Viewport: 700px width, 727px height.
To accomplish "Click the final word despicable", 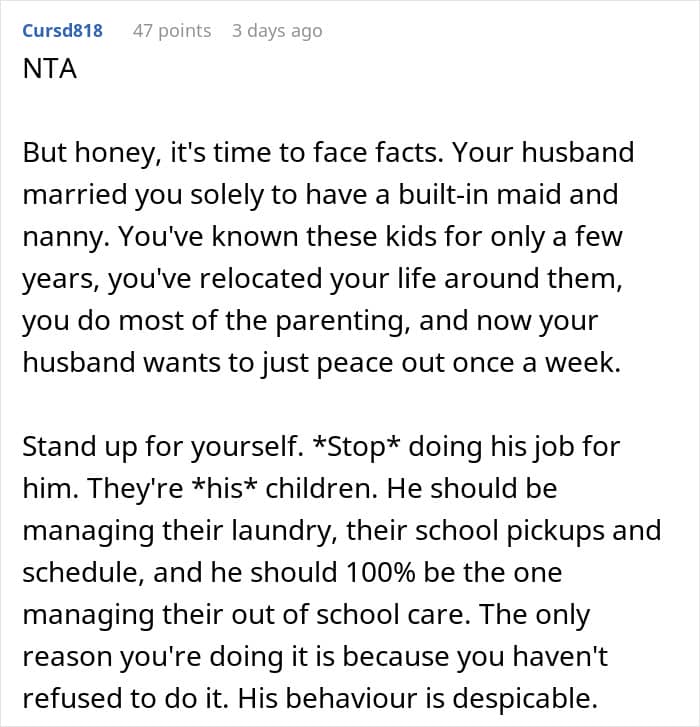I will pyautogui.click(x=525, y=699).
